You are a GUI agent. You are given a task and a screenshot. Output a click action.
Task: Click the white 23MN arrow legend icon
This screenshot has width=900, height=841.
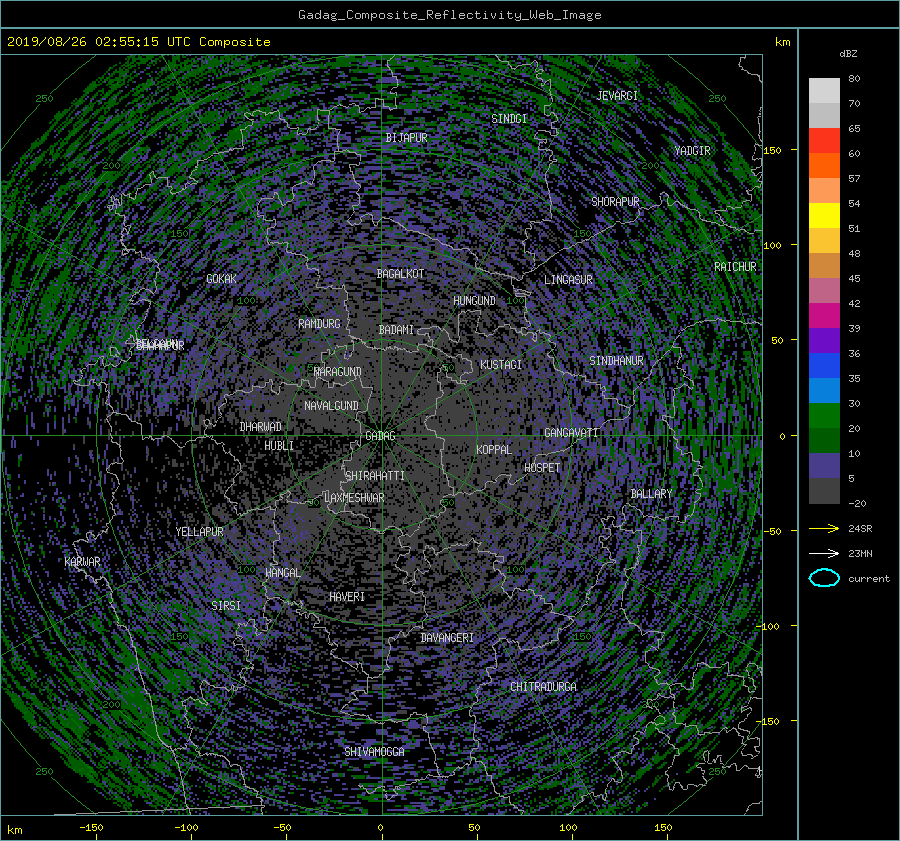click(824, 553)
